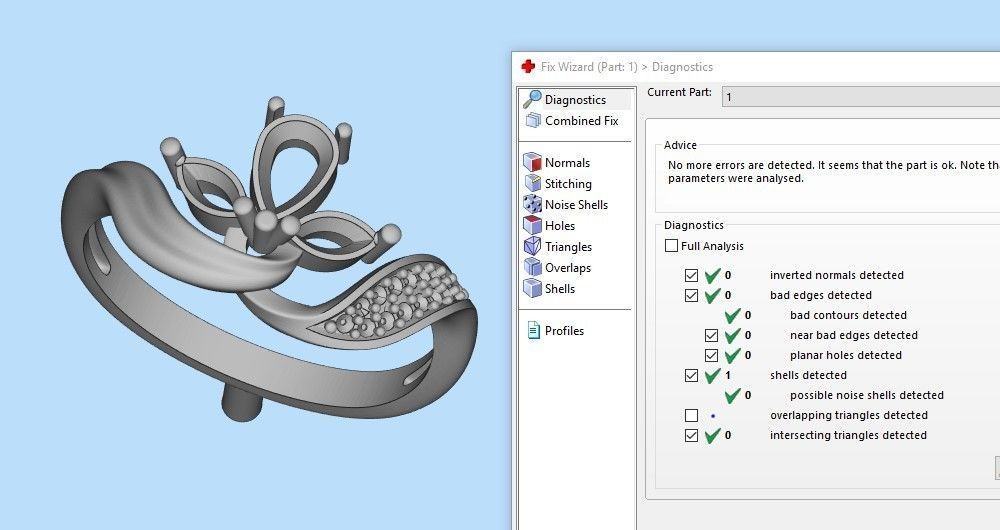Viewport: 1000px width, 530px height.
Task: Open the Profiles page label
Action: click(564, 331)
